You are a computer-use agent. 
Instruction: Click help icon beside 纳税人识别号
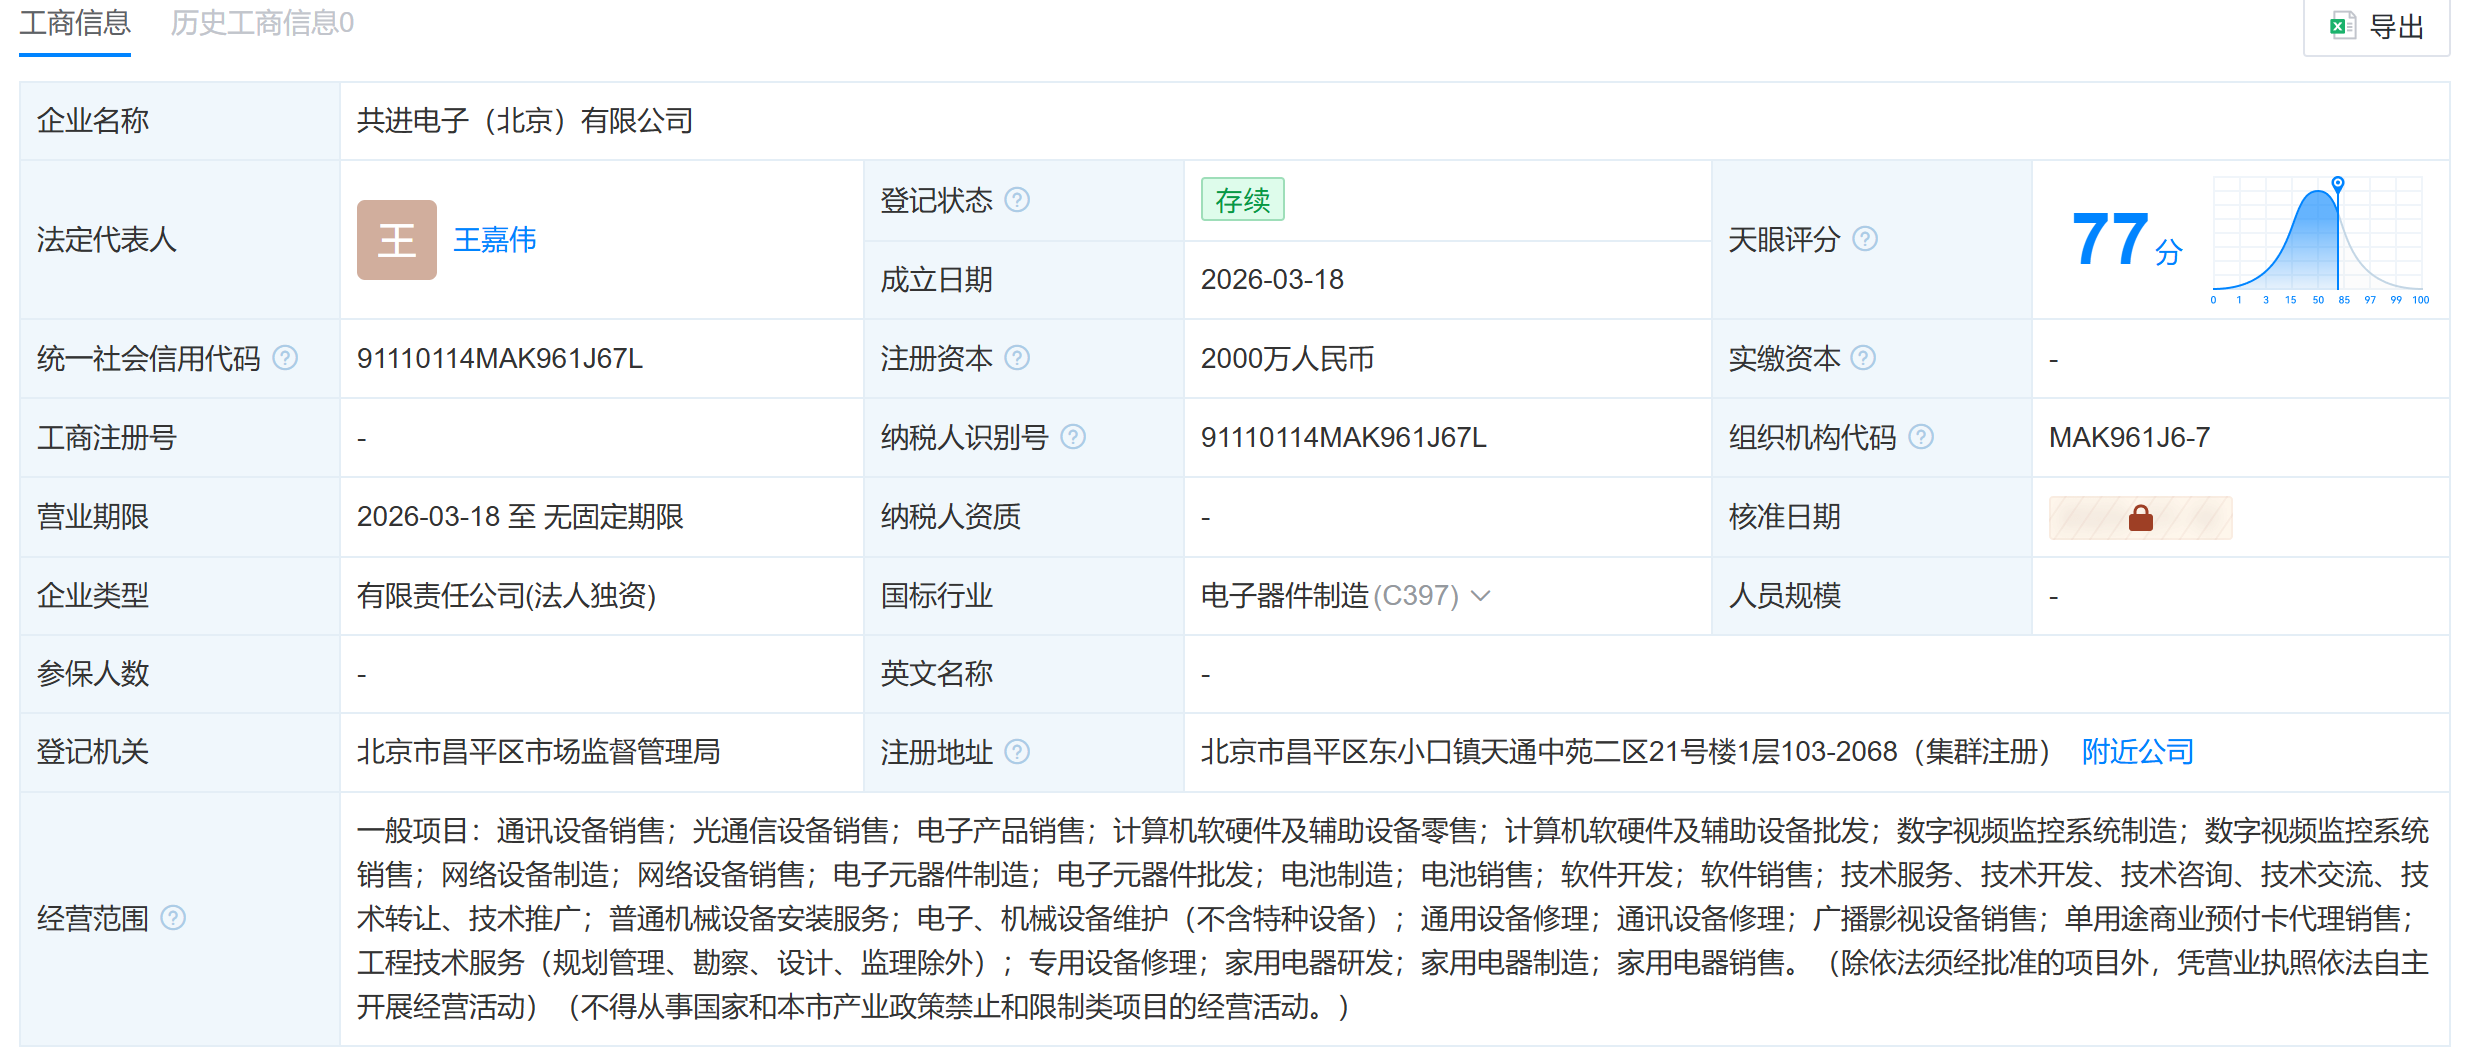point(1072,437)
